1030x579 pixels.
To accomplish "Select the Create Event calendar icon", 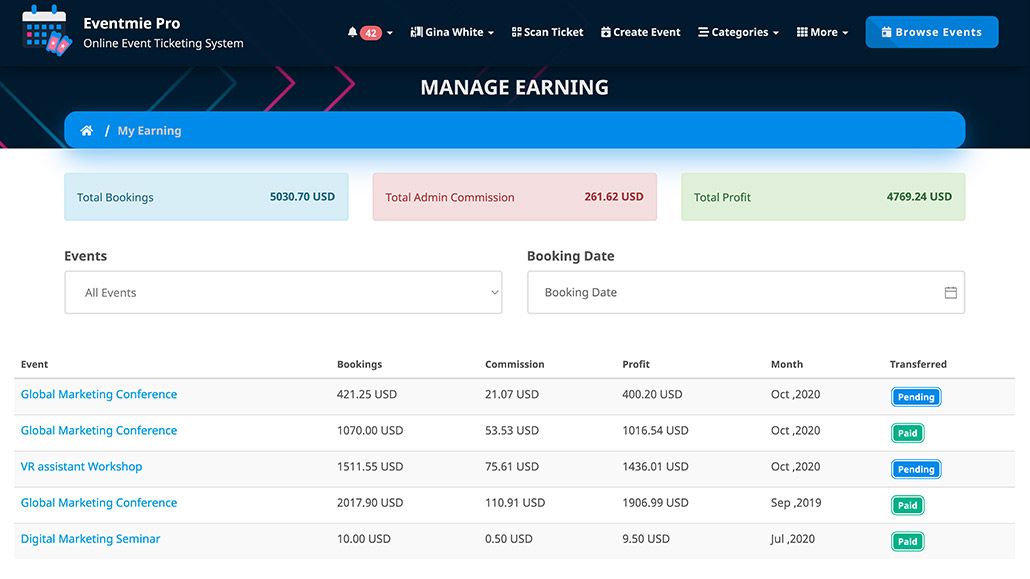I will coord(605,31).
